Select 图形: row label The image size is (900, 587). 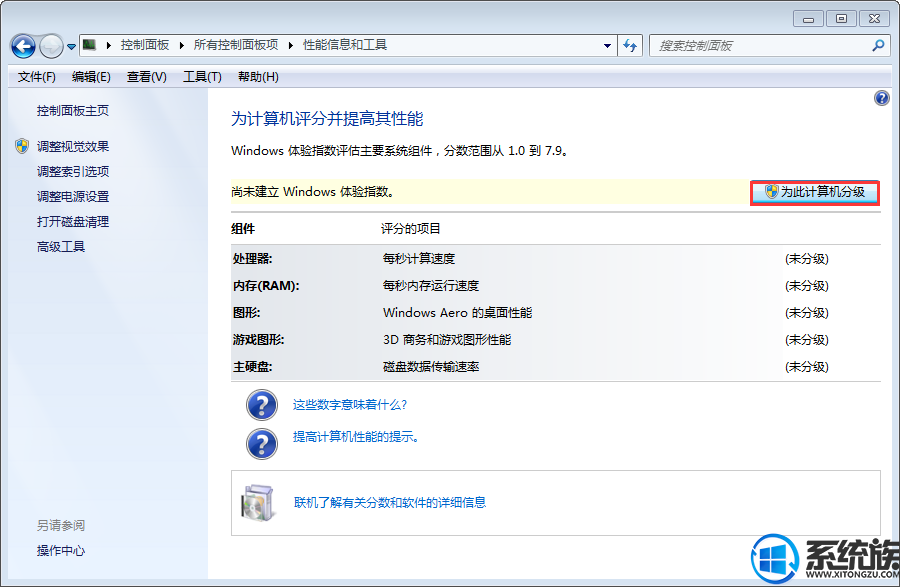coord(246,313)
